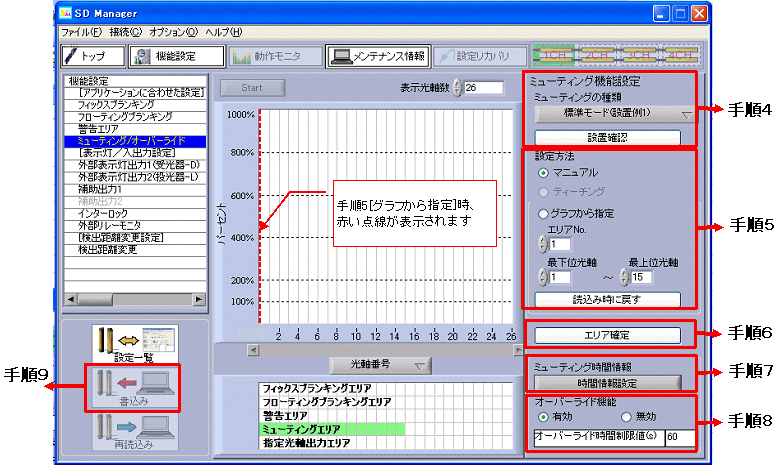The image size is (781, 466).
Task: Select ミューティング/オーバーライド list item
Action: coord(135,141)
